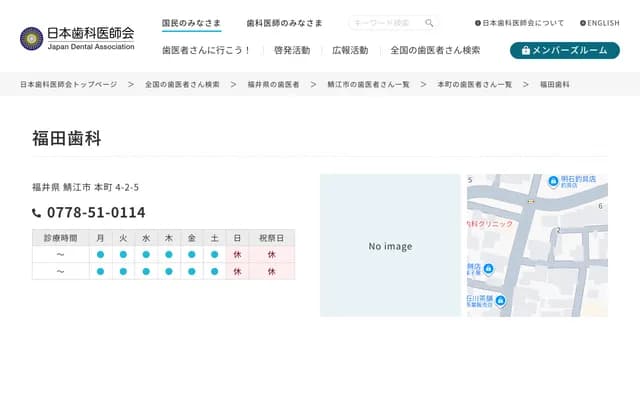640x400 pixels.
Task: Open the 啓発活動 menu item
Action: tap(291, 50)
